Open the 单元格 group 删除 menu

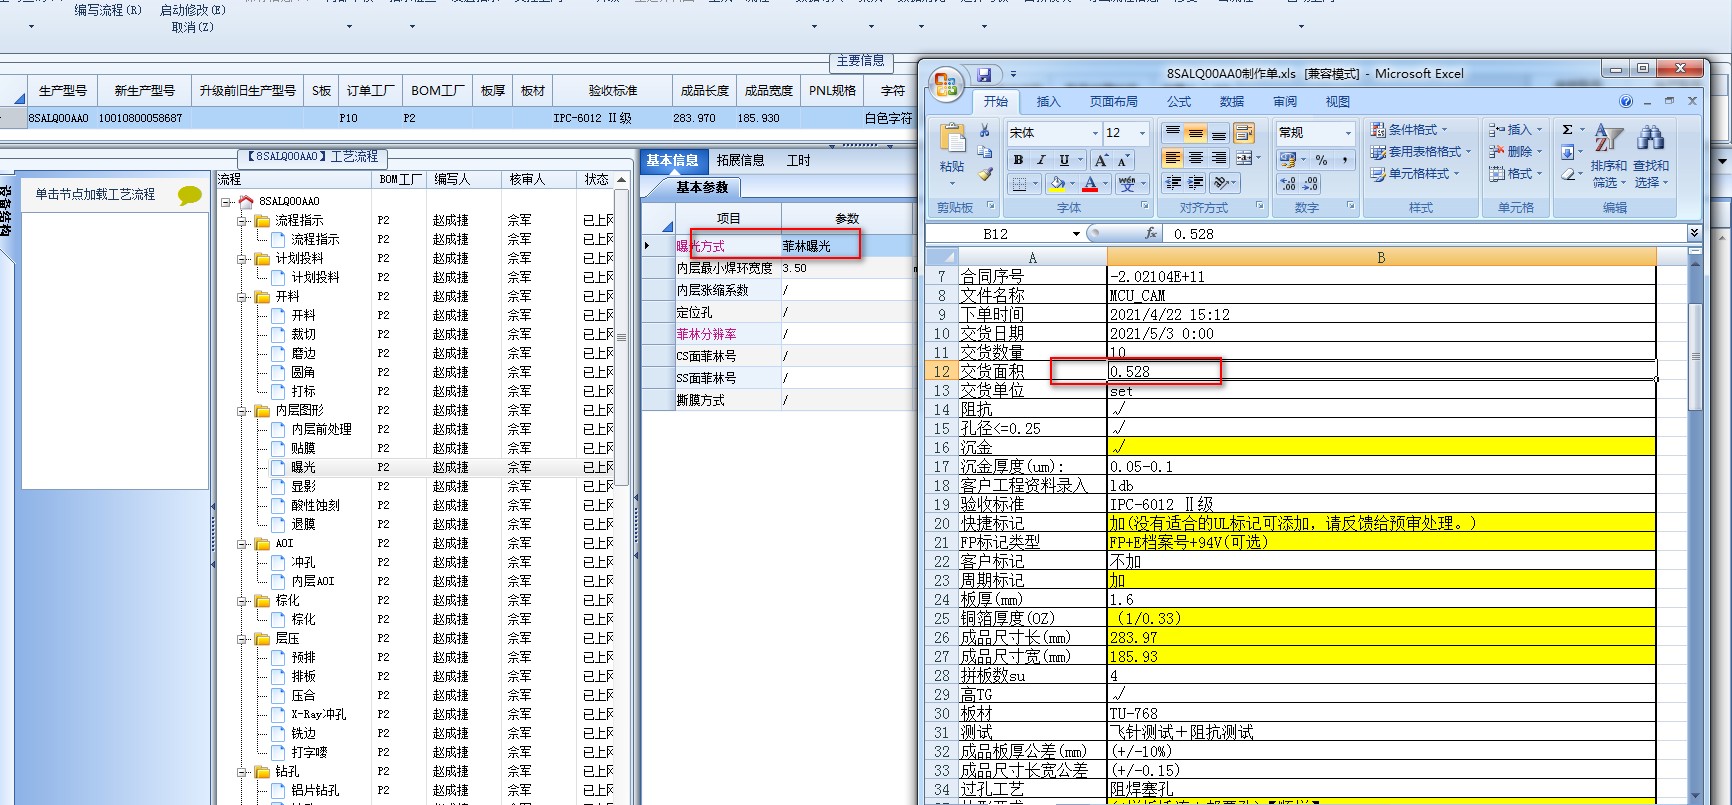pos(1514,152)
